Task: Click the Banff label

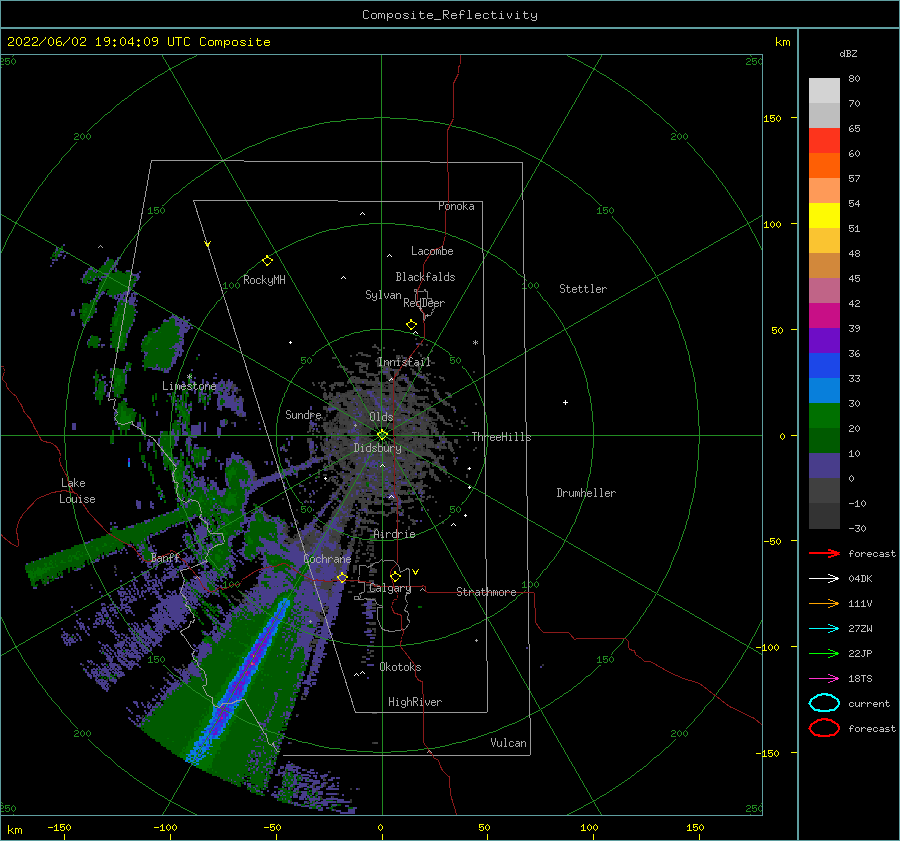Action: (165, 557)
